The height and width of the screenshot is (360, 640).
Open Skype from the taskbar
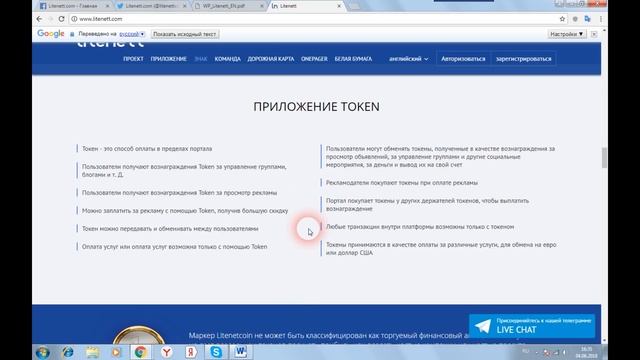(x=216, y=352)
